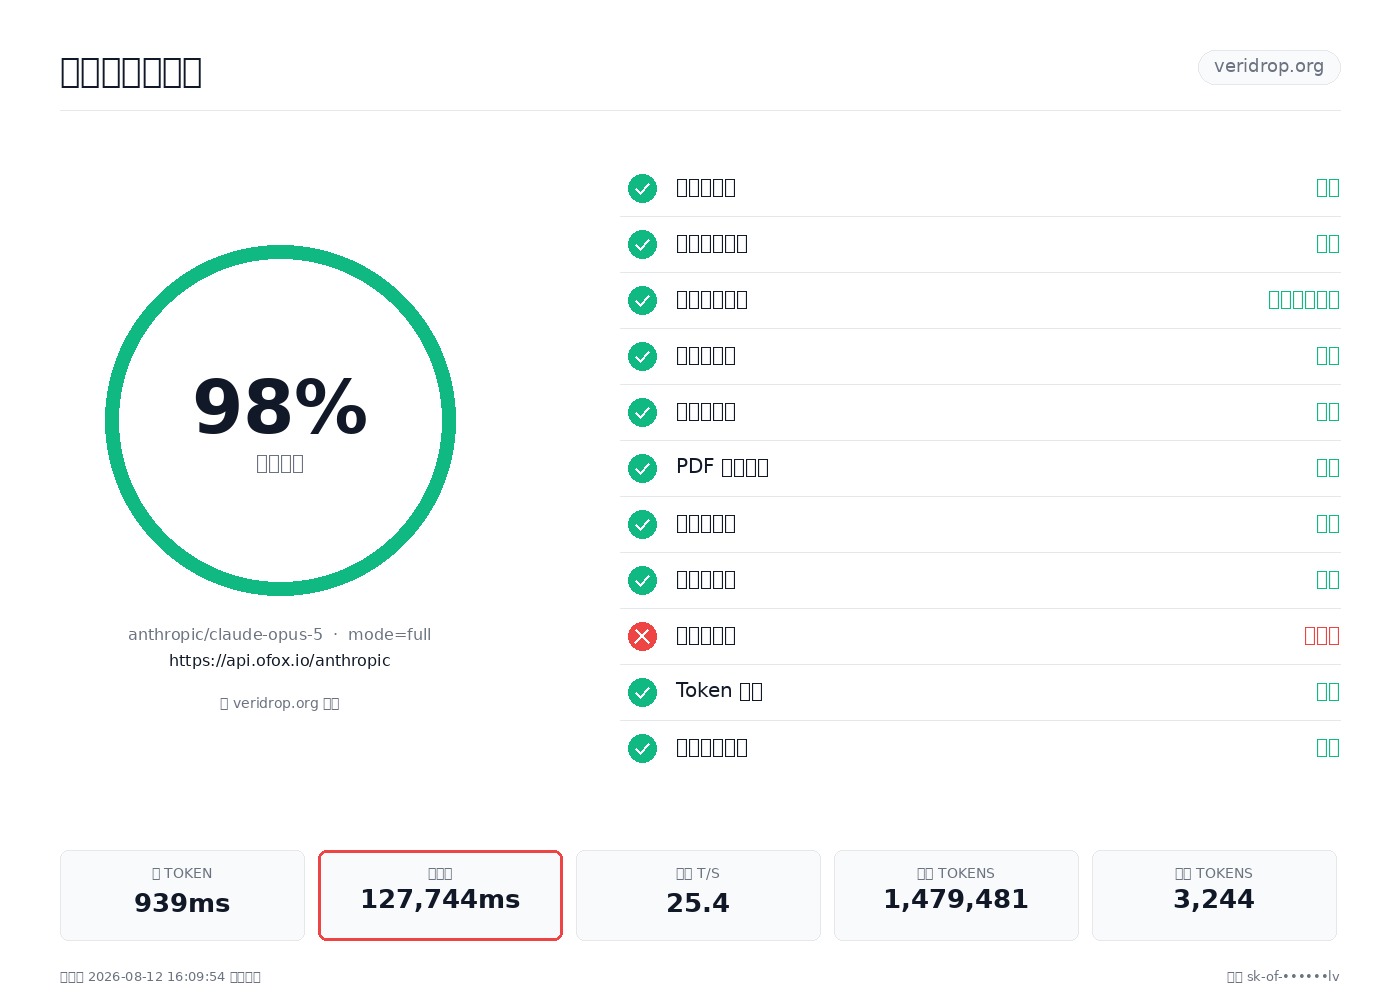Open the https://api.ofox.io/anthropic link
This screenshot has height=1000, width=1400.
click(280, 660)
